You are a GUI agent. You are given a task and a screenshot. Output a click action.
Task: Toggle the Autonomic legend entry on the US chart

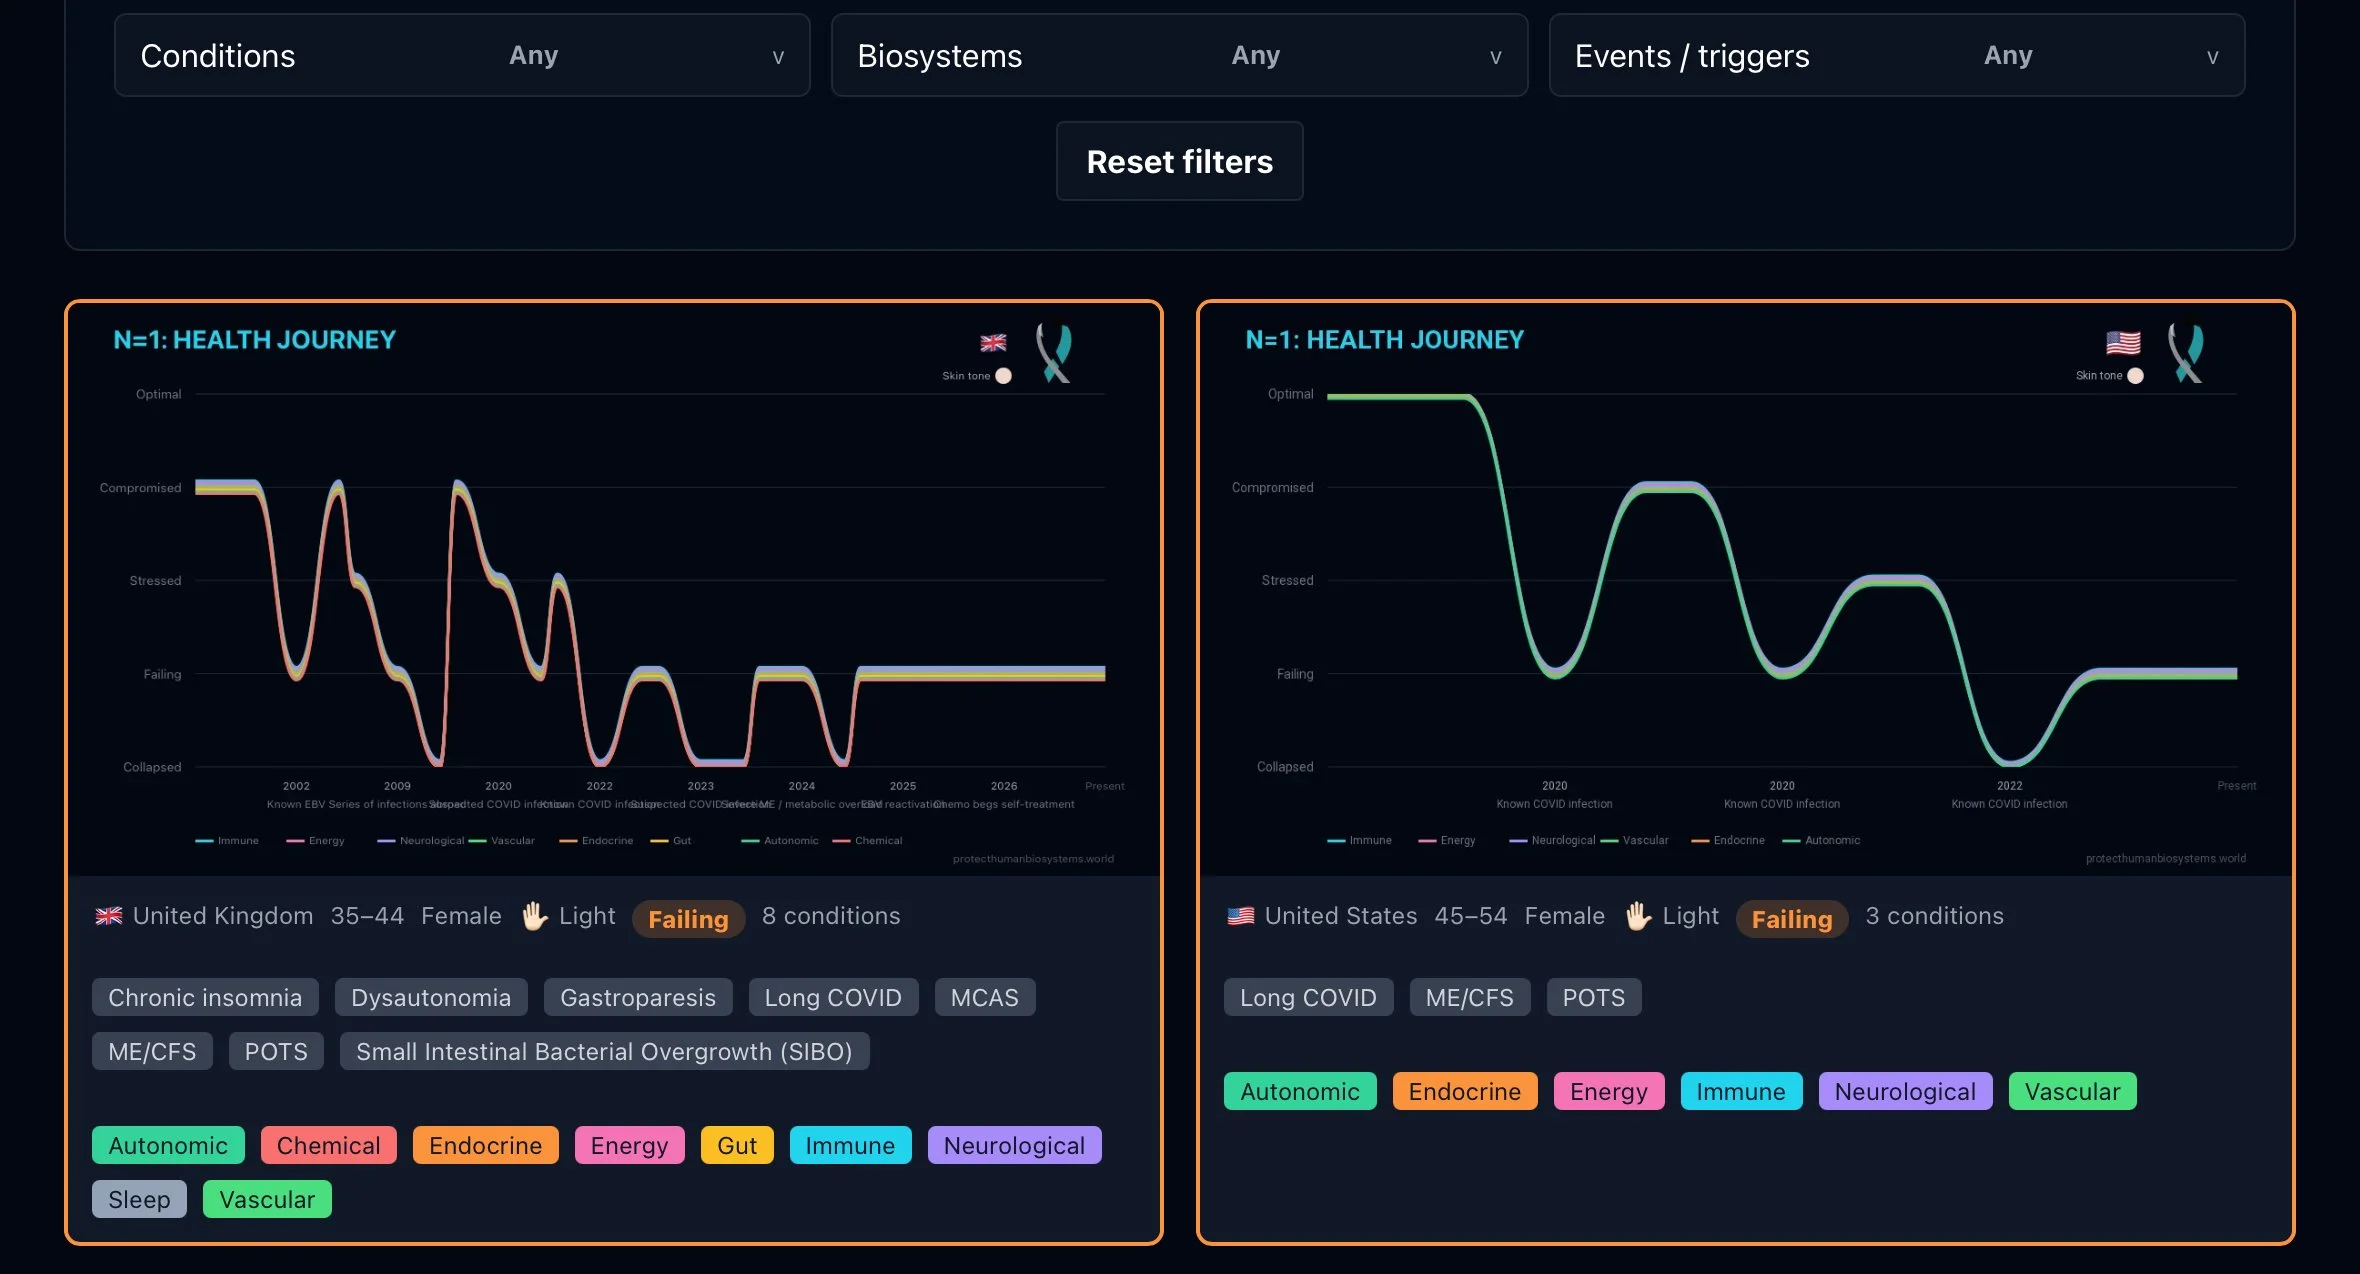point(1821,841)
